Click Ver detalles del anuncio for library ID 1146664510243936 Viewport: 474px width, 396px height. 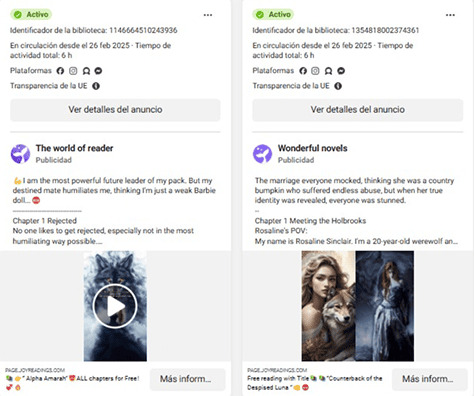click(115, 110)
